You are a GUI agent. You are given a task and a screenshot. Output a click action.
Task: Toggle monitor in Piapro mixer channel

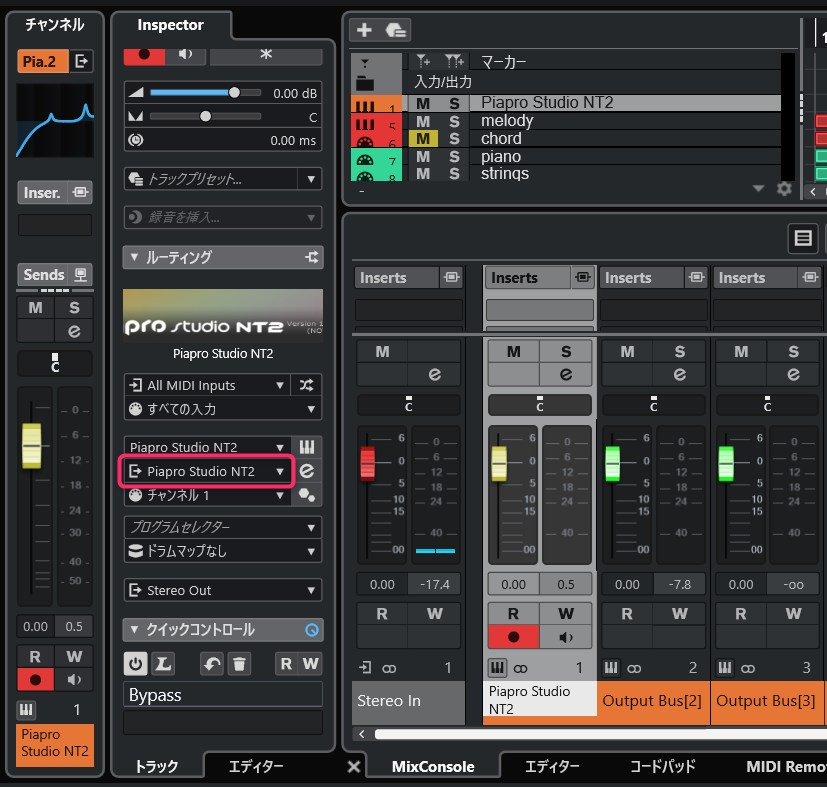565,637
